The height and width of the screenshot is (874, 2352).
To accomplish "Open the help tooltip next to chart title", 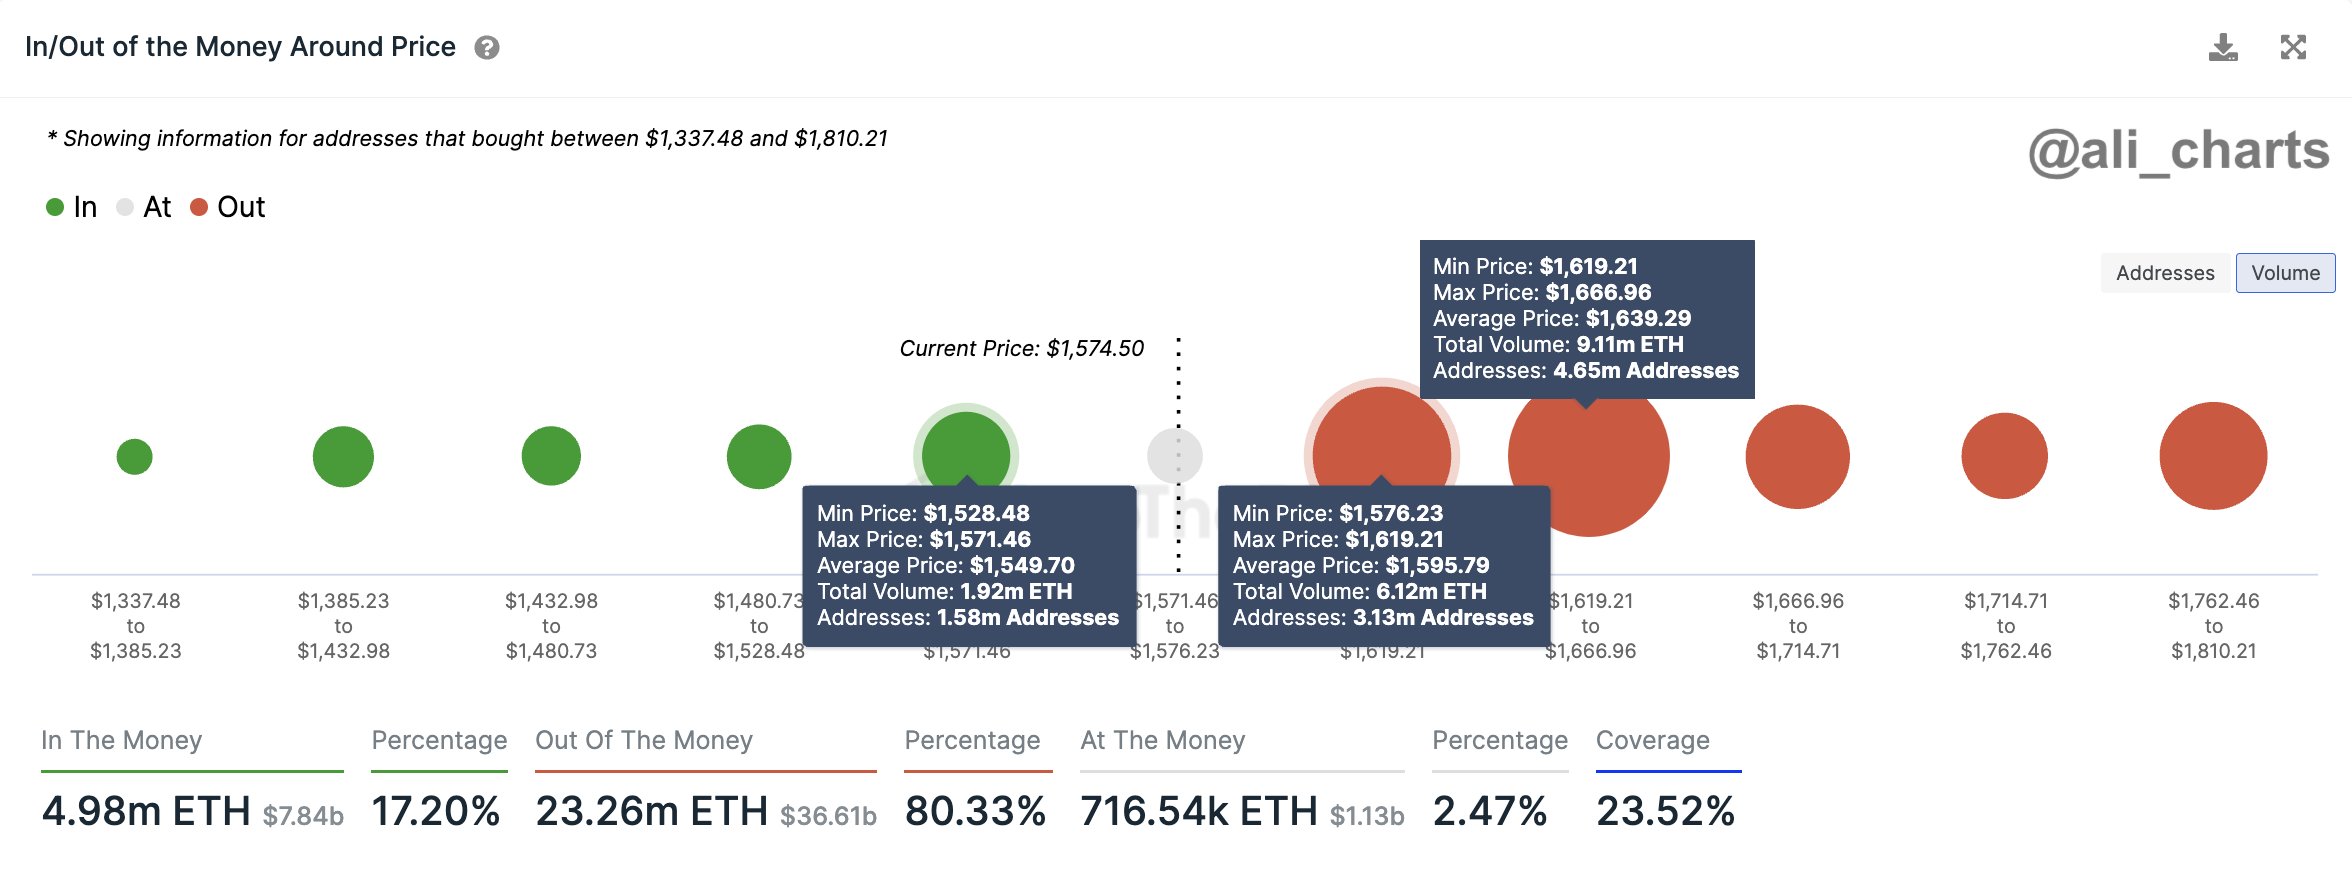I will point(487,47).
